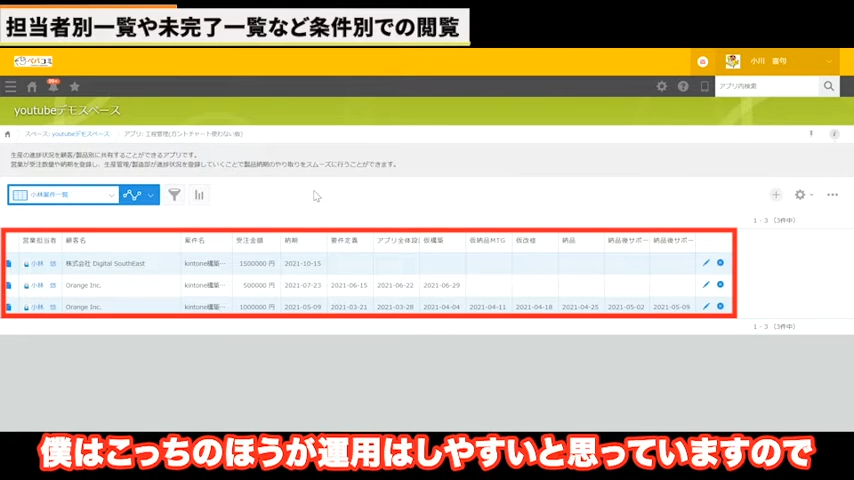Edit the 500000 円 Orange Inc. record

(706, 285)
